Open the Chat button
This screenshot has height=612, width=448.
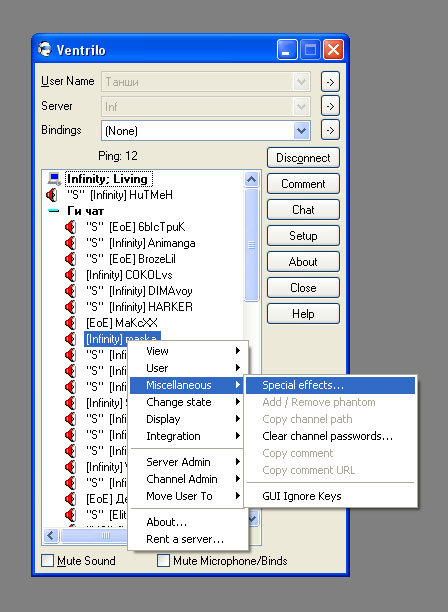(x=303, y=210)
